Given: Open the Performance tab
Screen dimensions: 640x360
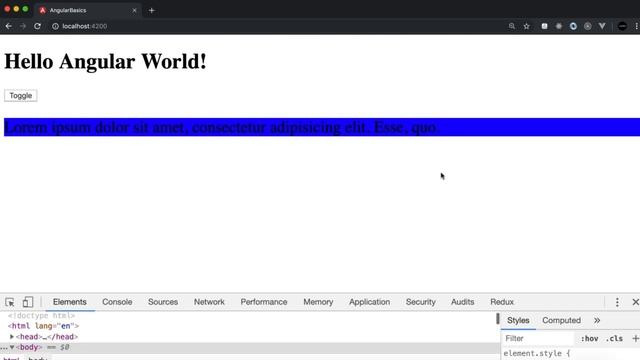Looking at the screenshot, I should point(264,302).
